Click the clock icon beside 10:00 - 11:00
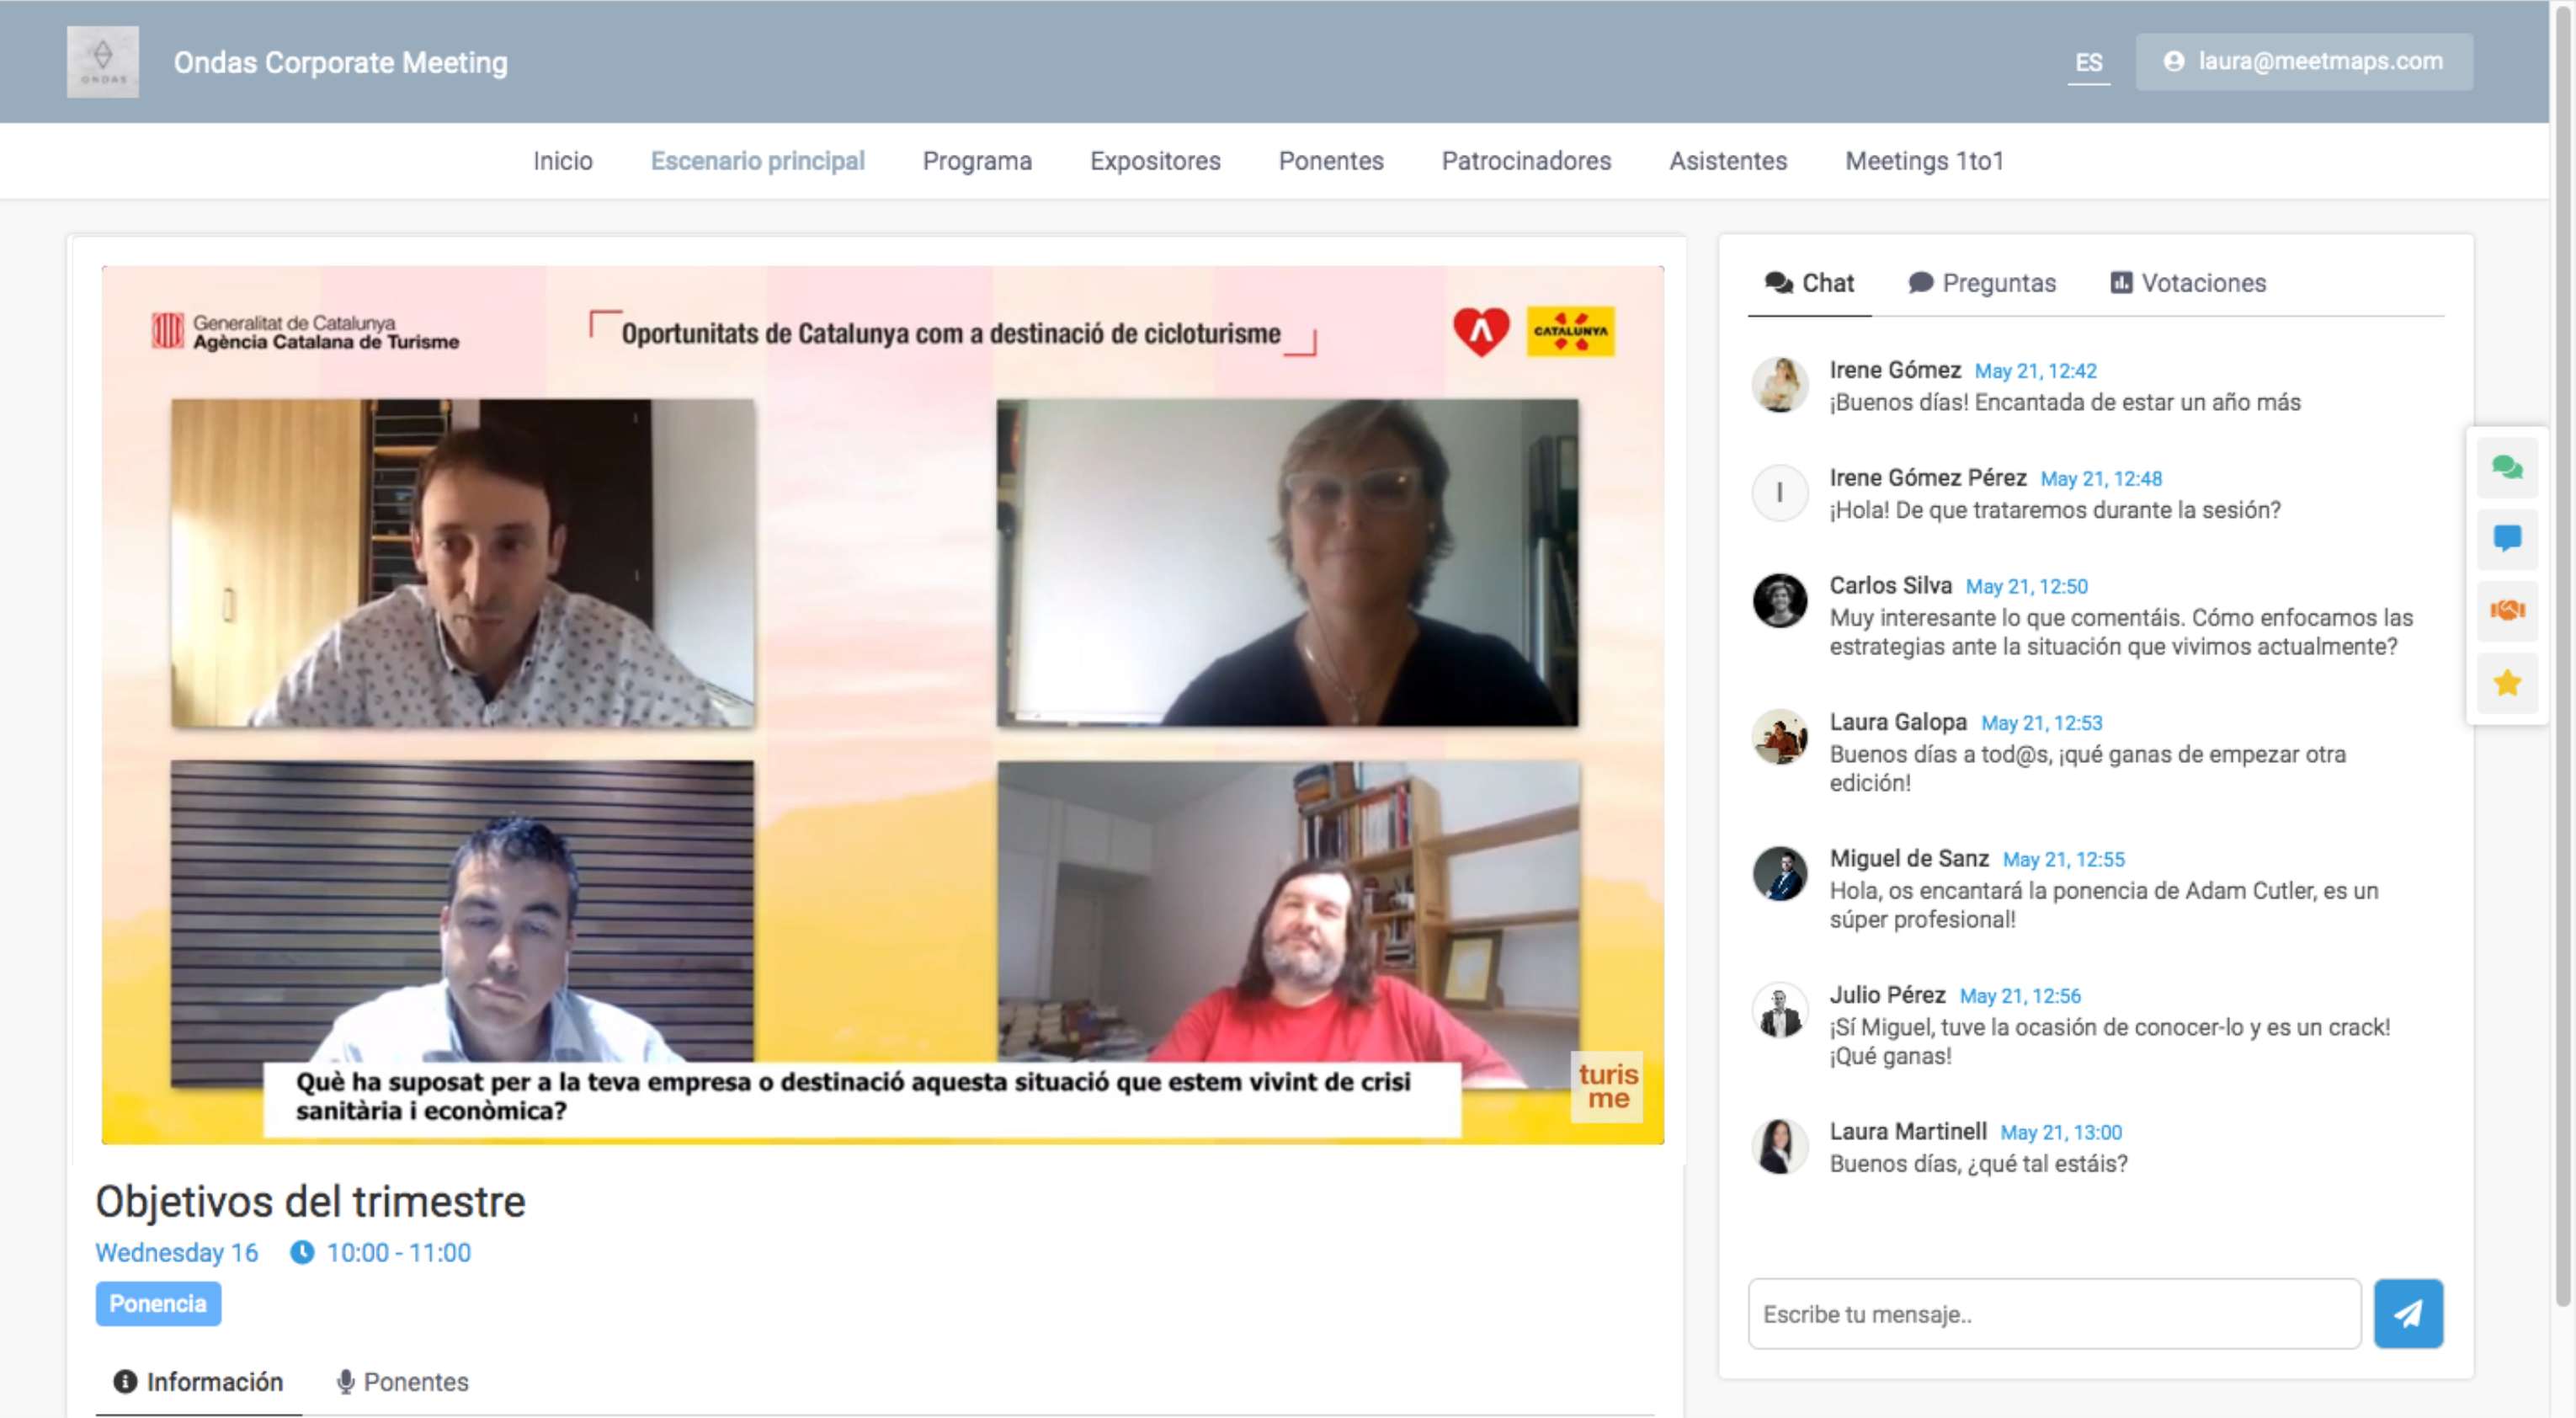The width and height of the screenshot is (2576, 1418). pyautogui.click(x=302, y=1252)
